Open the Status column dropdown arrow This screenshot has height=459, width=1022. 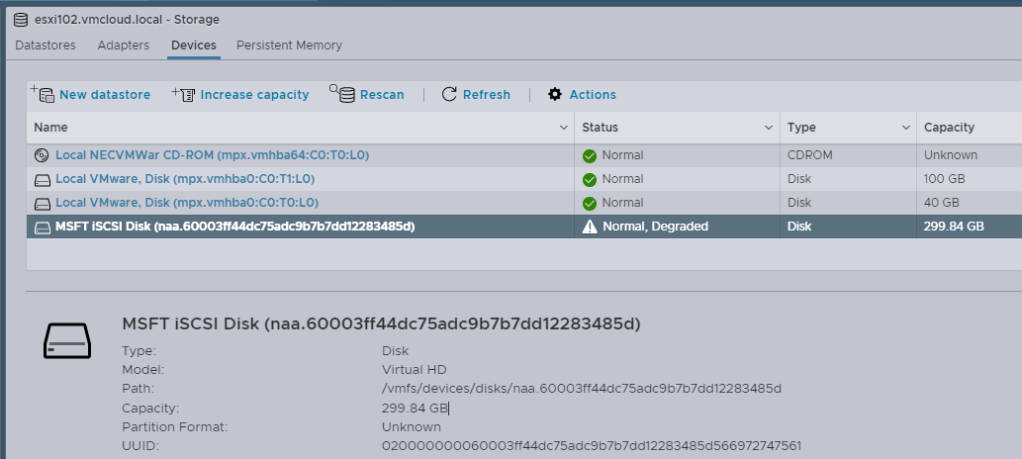769,128
